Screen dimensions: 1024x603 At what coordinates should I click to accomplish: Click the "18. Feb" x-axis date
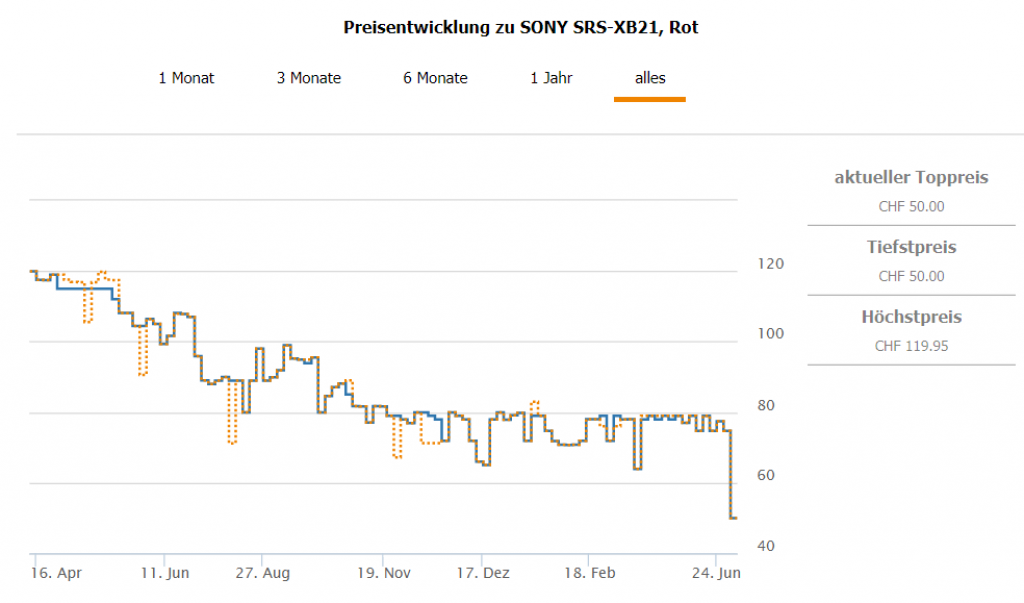pos(592,574)
